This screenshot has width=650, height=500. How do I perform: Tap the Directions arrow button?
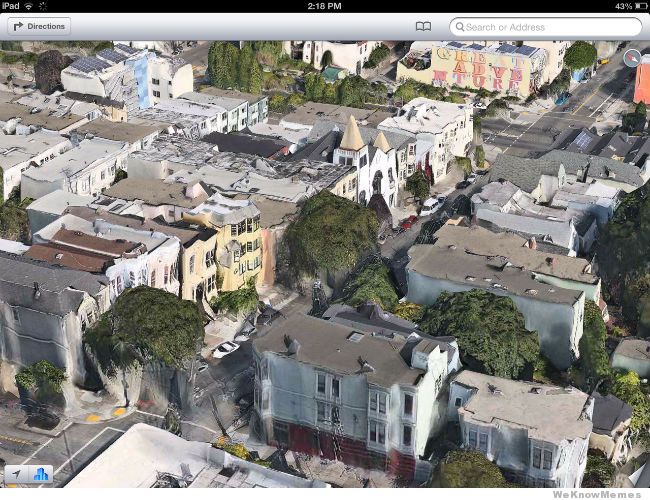(x=39, y=26)
